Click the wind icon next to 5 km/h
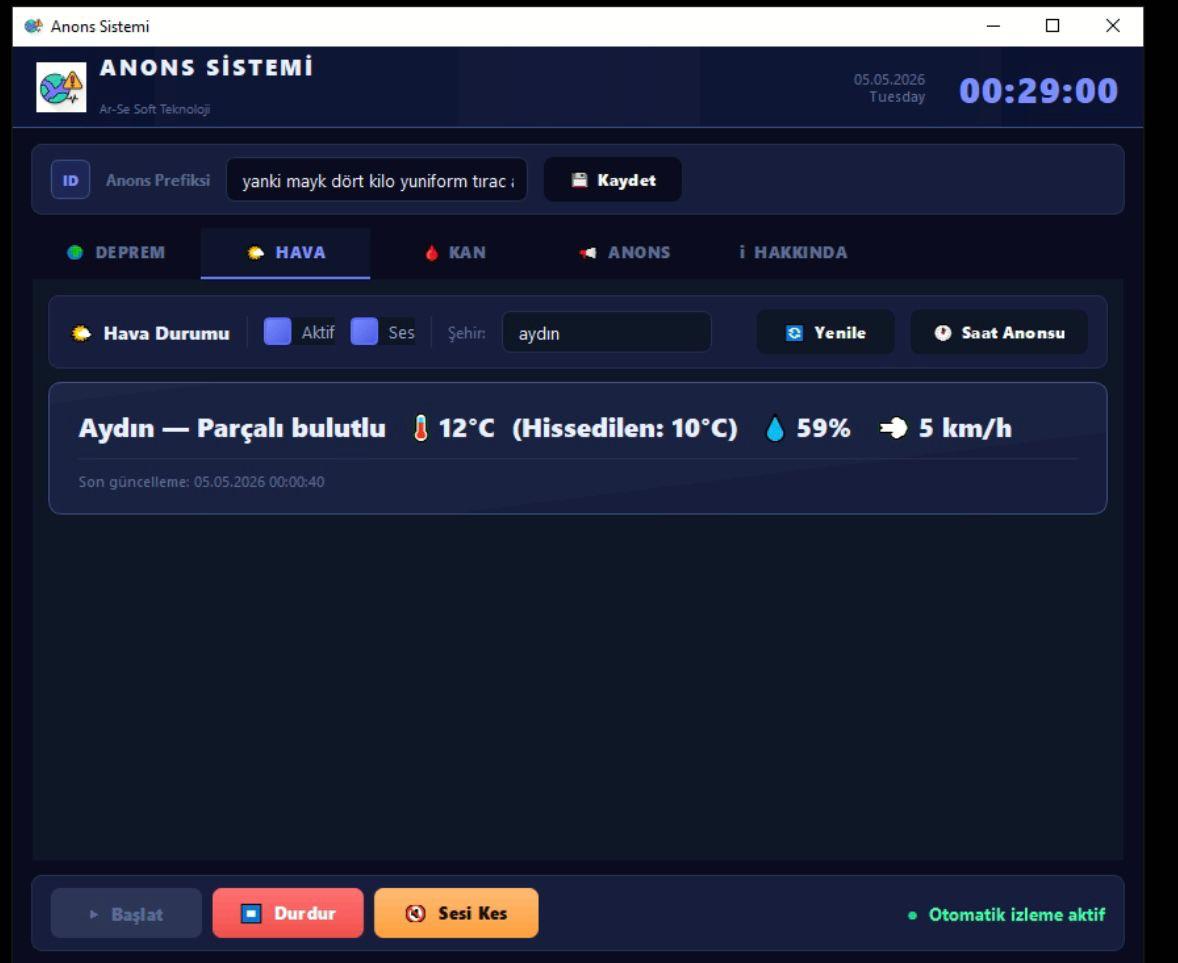The width and height of the screenshot is (1178, 963). click(x=893, y=428)
